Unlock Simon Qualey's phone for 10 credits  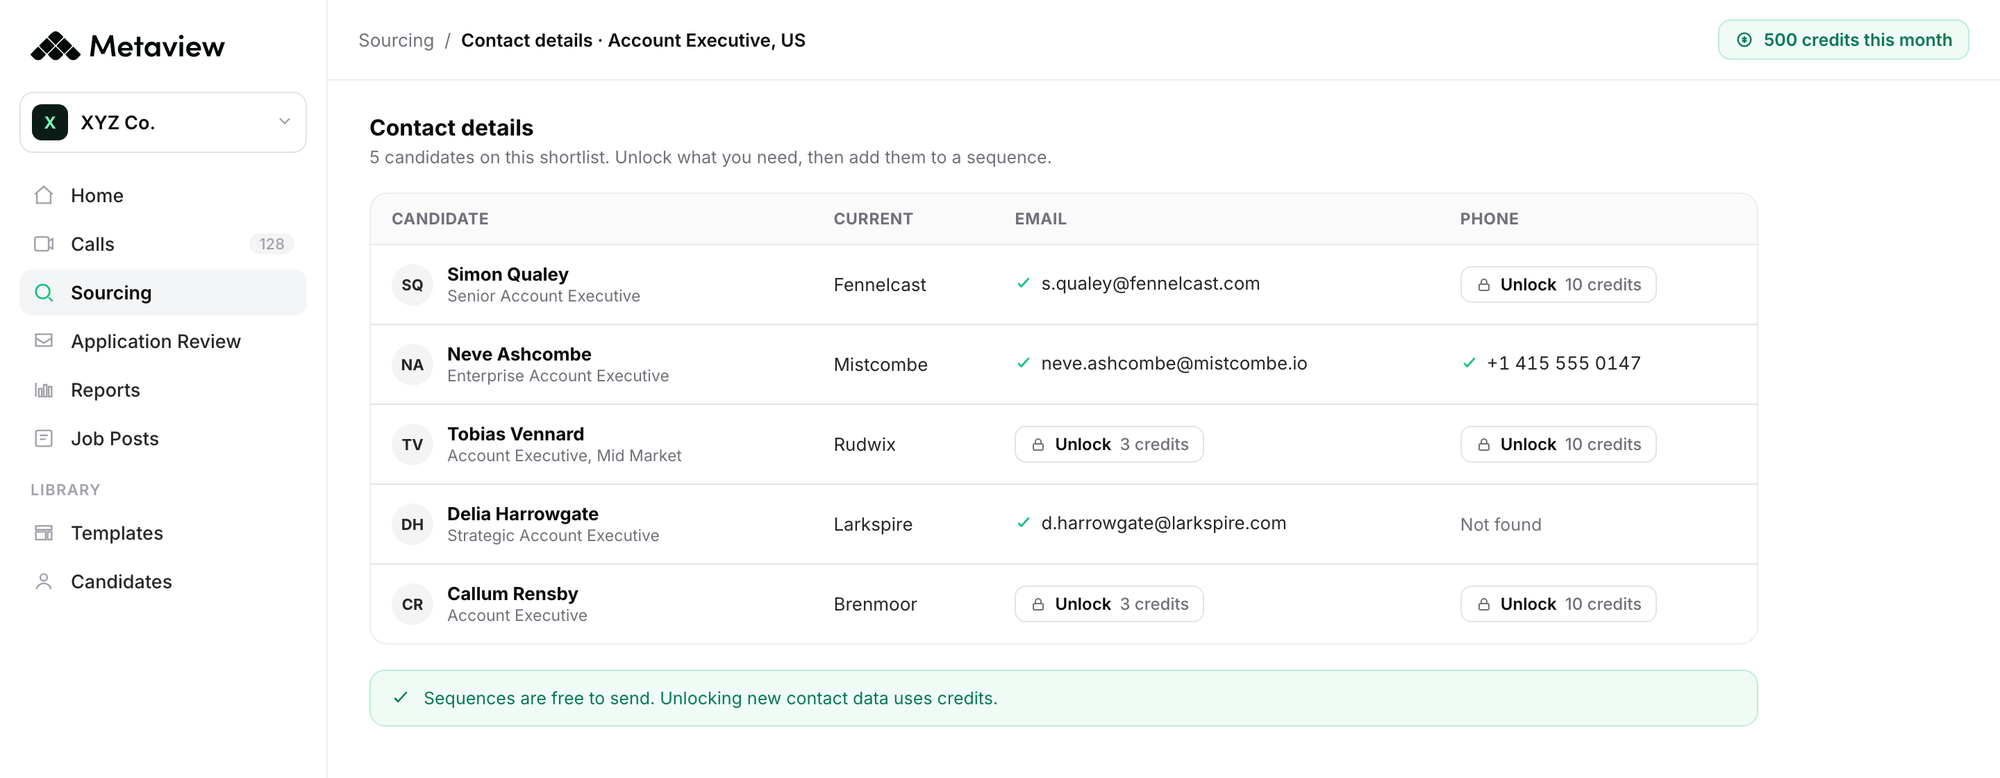[1558, 285]
